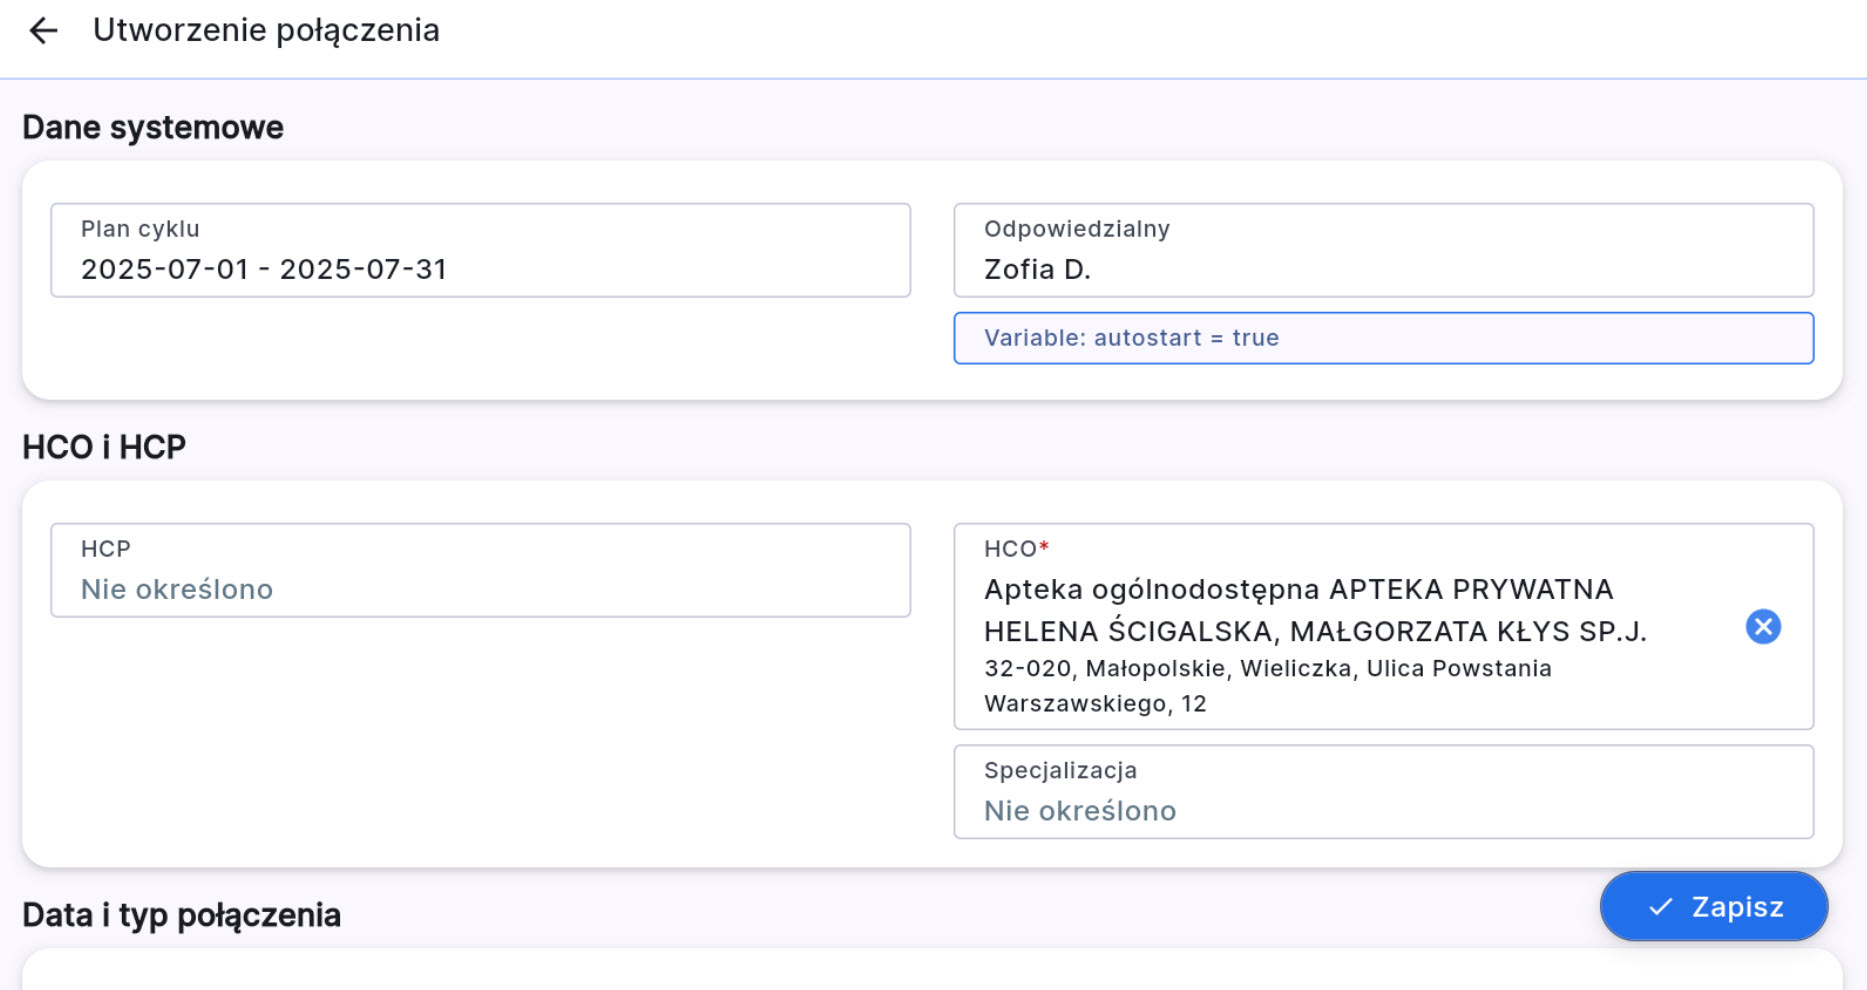Save the connection with Zapisz
Screen dimensions: 1867x990
point(1714,906)
